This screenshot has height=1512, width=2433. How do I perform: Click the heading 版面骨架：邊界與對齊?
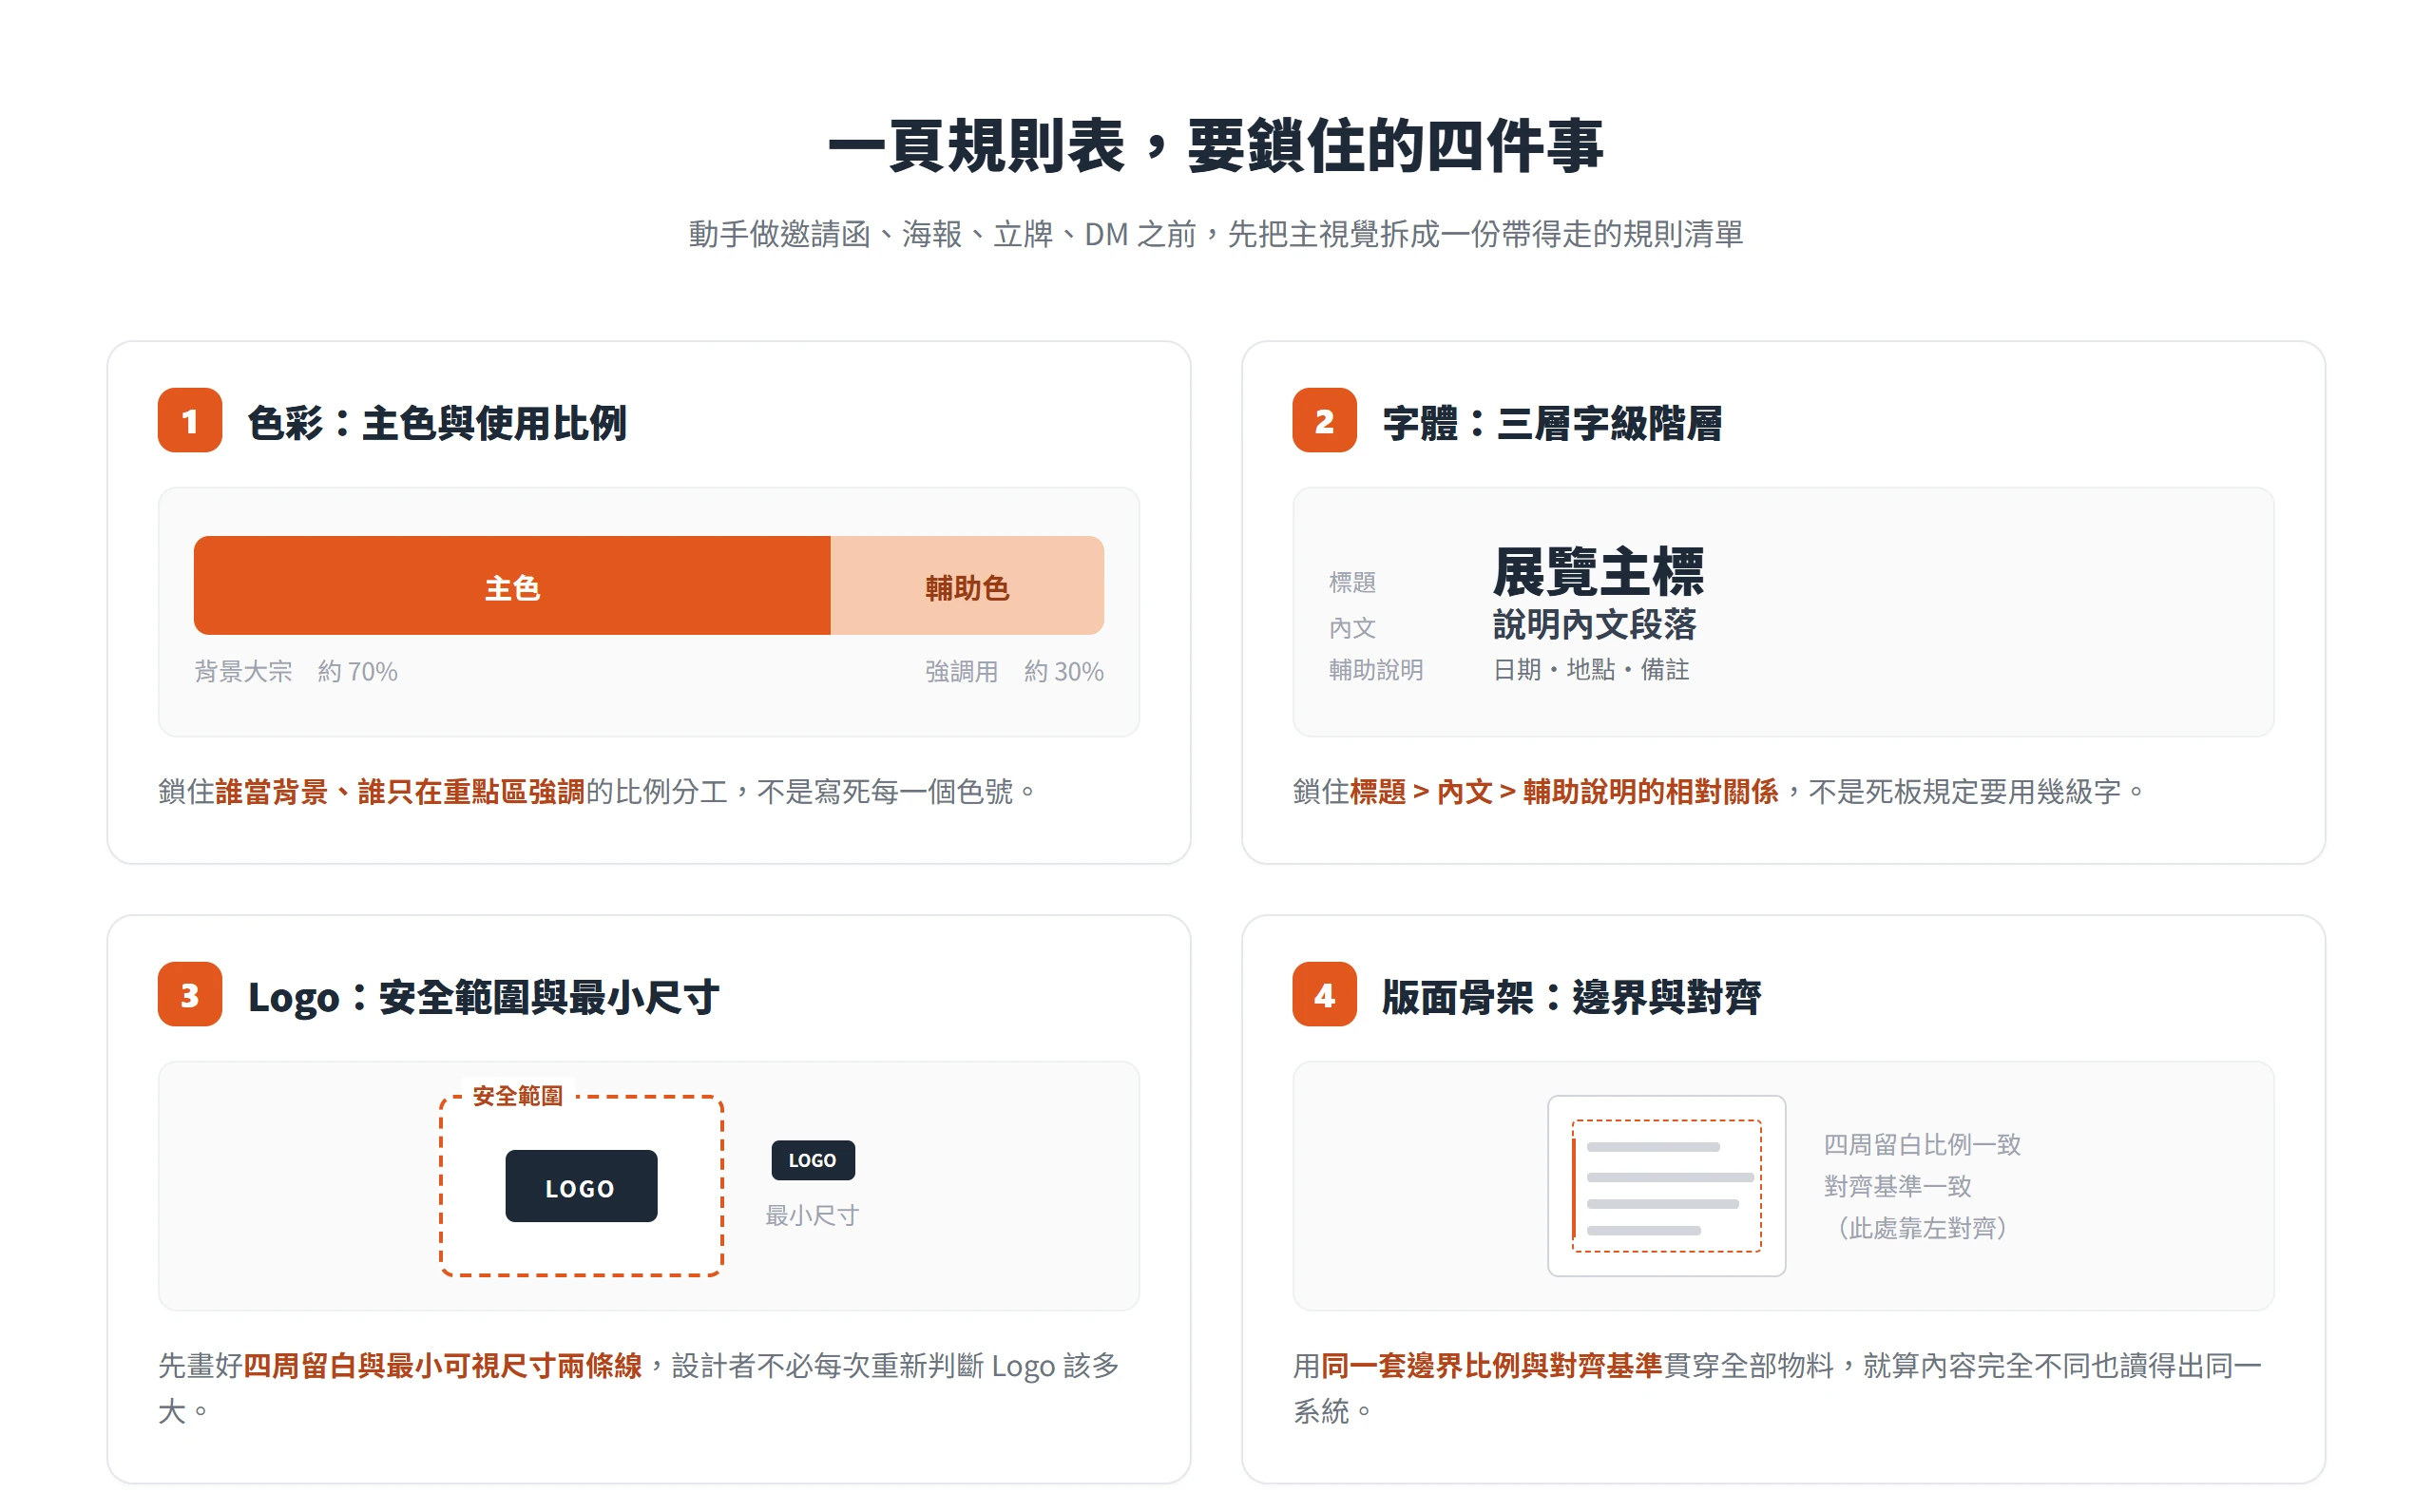point(1571,997)
